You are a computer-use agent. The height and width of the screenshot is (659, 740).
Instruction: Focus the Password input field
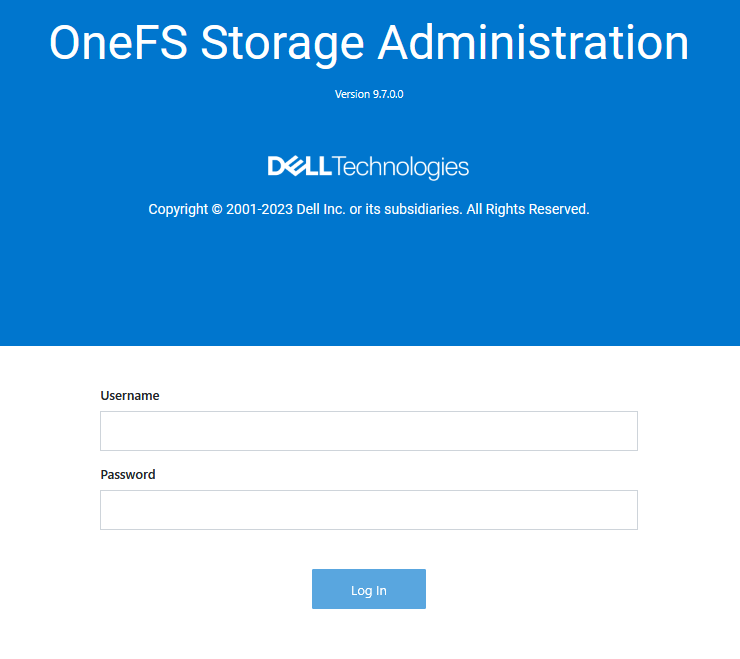pos(368,510)
